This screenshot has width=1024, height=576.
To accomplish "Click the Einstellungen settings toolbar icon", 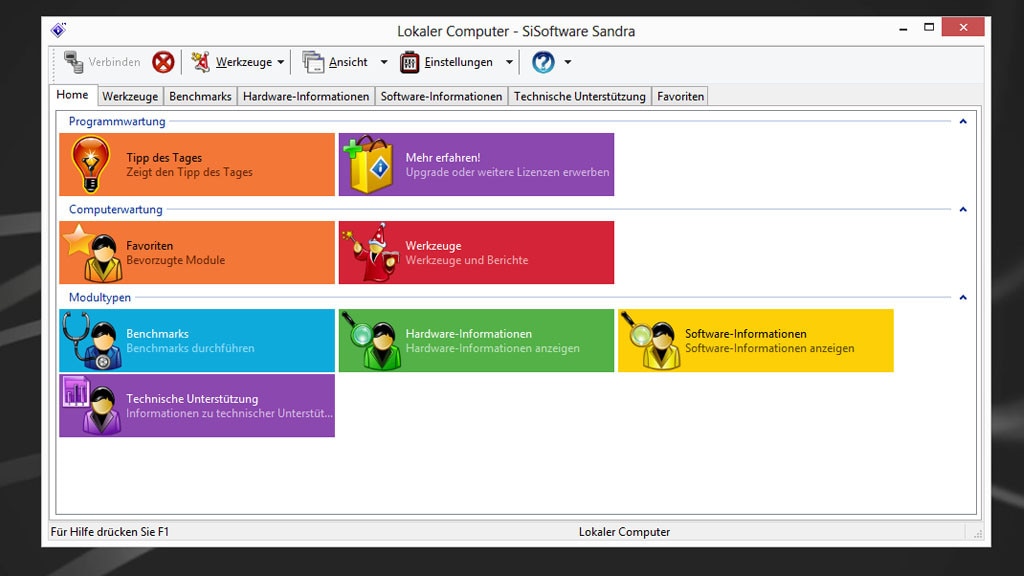I will point(409,62).
